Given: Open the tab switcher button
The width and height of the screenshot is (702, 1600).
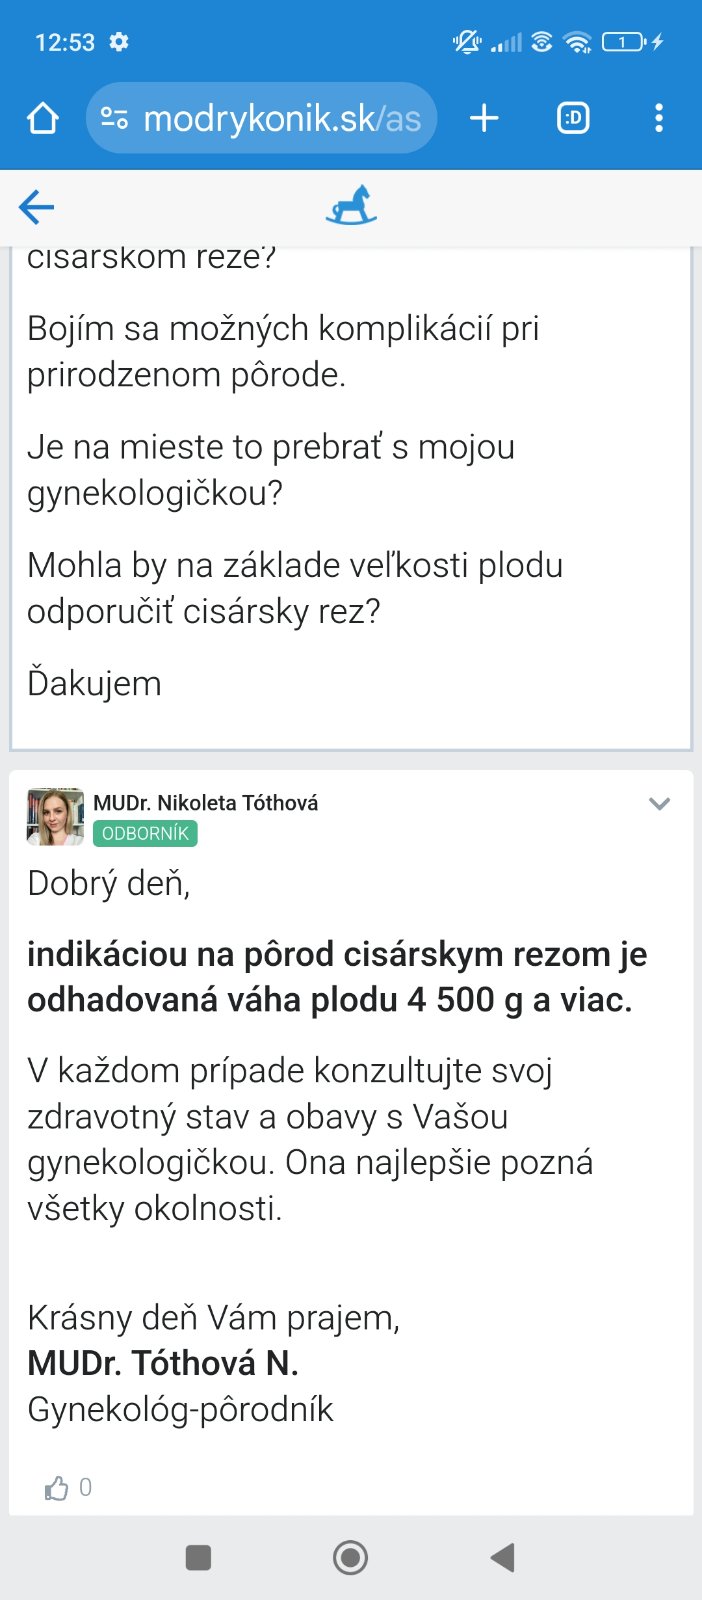Looking at the screenshot, I should (x=573, y=119).
